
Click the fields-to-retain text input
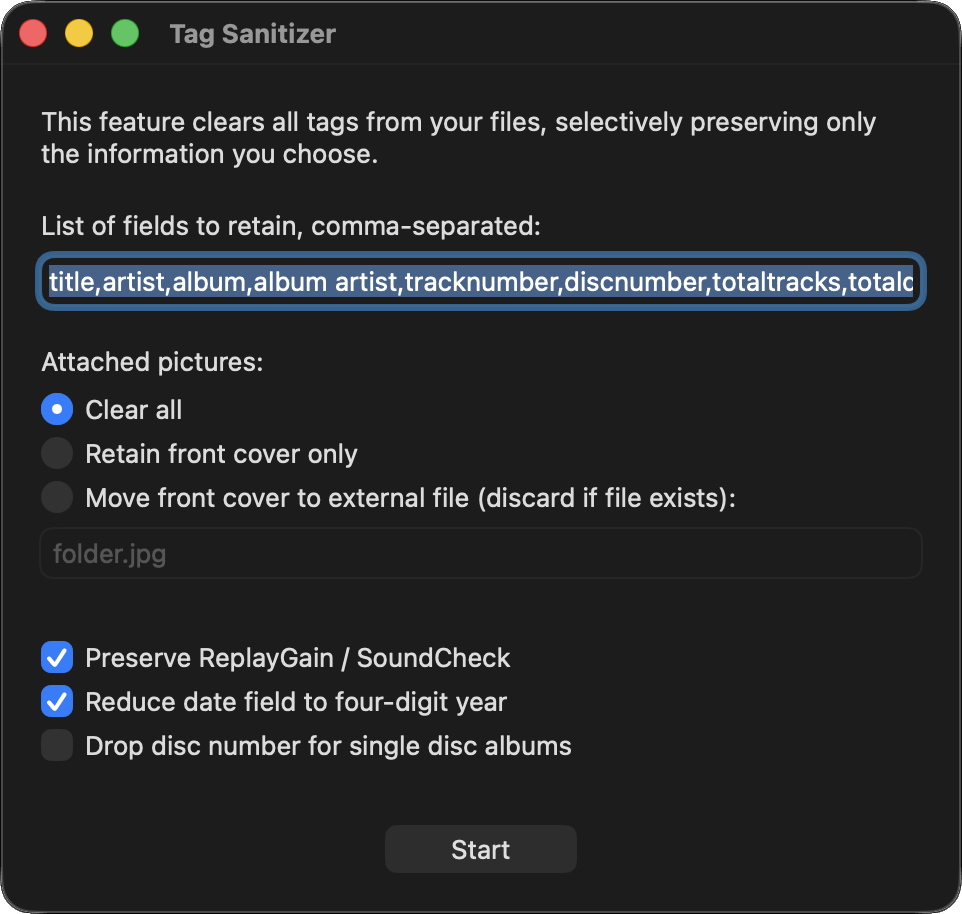pos(480,282)
